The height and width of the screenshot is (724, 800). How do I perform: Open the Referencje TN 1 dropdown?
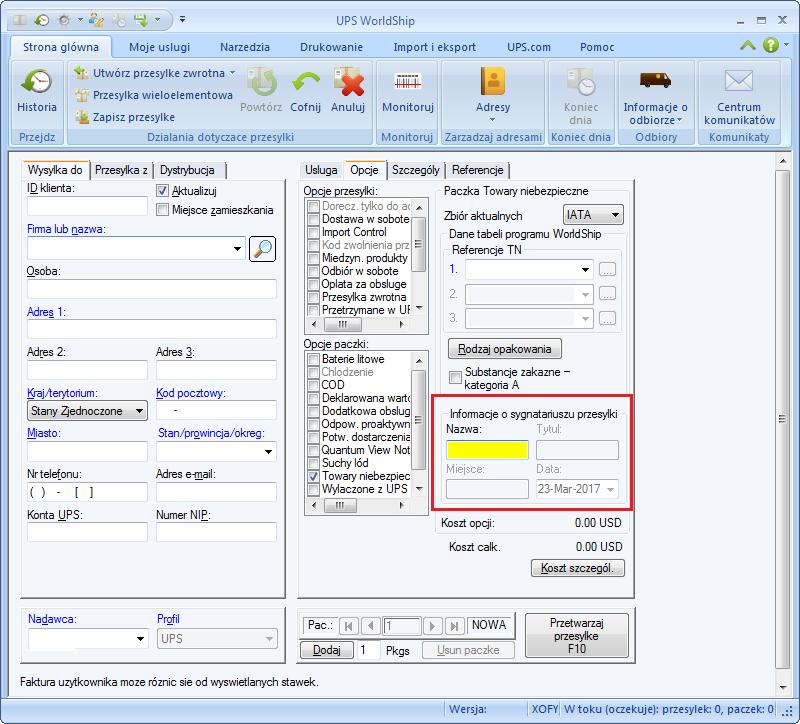585,269
